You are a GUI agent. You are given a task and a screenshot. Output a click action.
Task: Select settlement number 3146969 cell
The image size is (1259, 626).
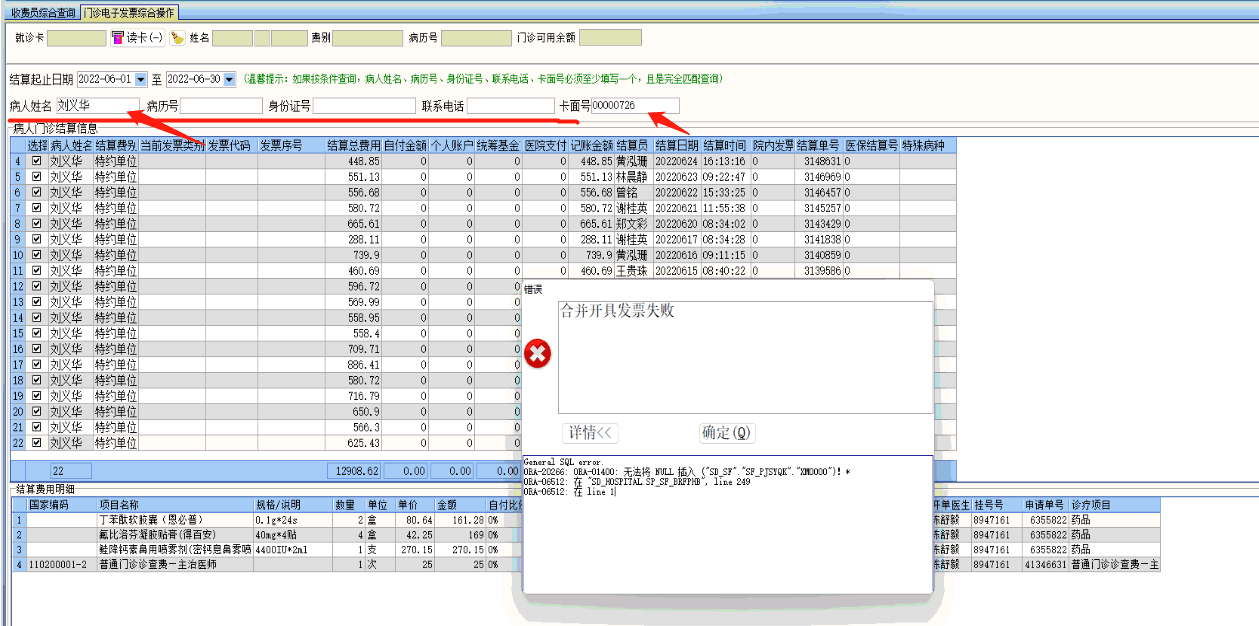(x=820, y=177)
